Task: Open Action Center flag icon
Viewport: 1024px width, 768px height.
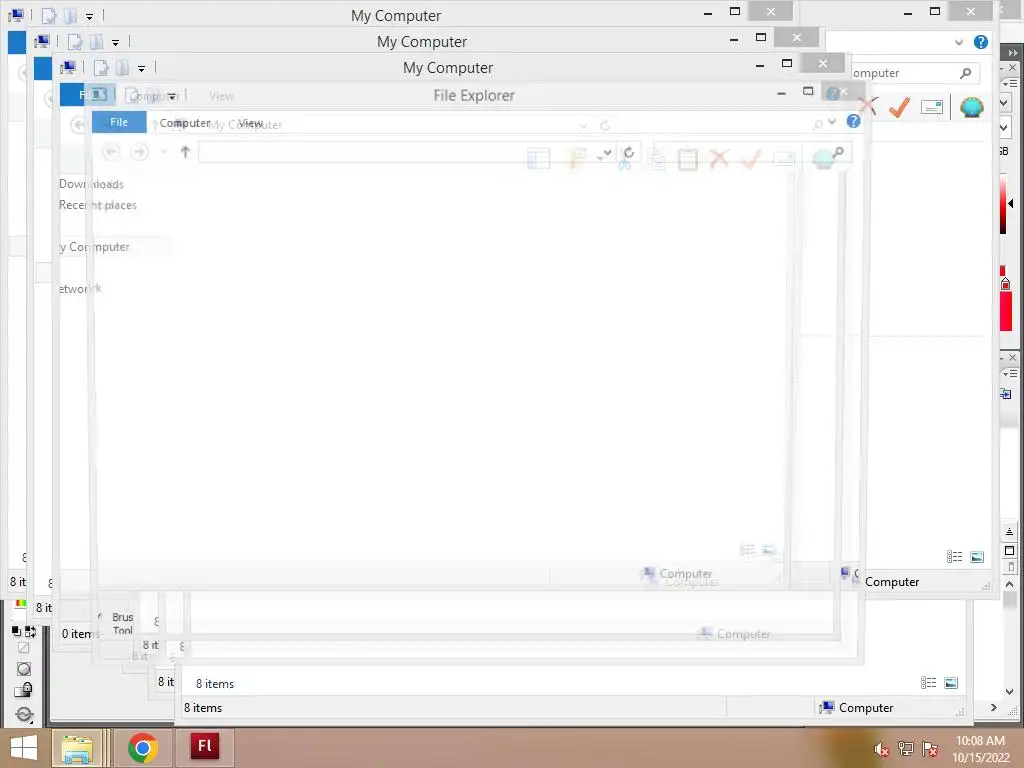Action: [x=929, y=749]
